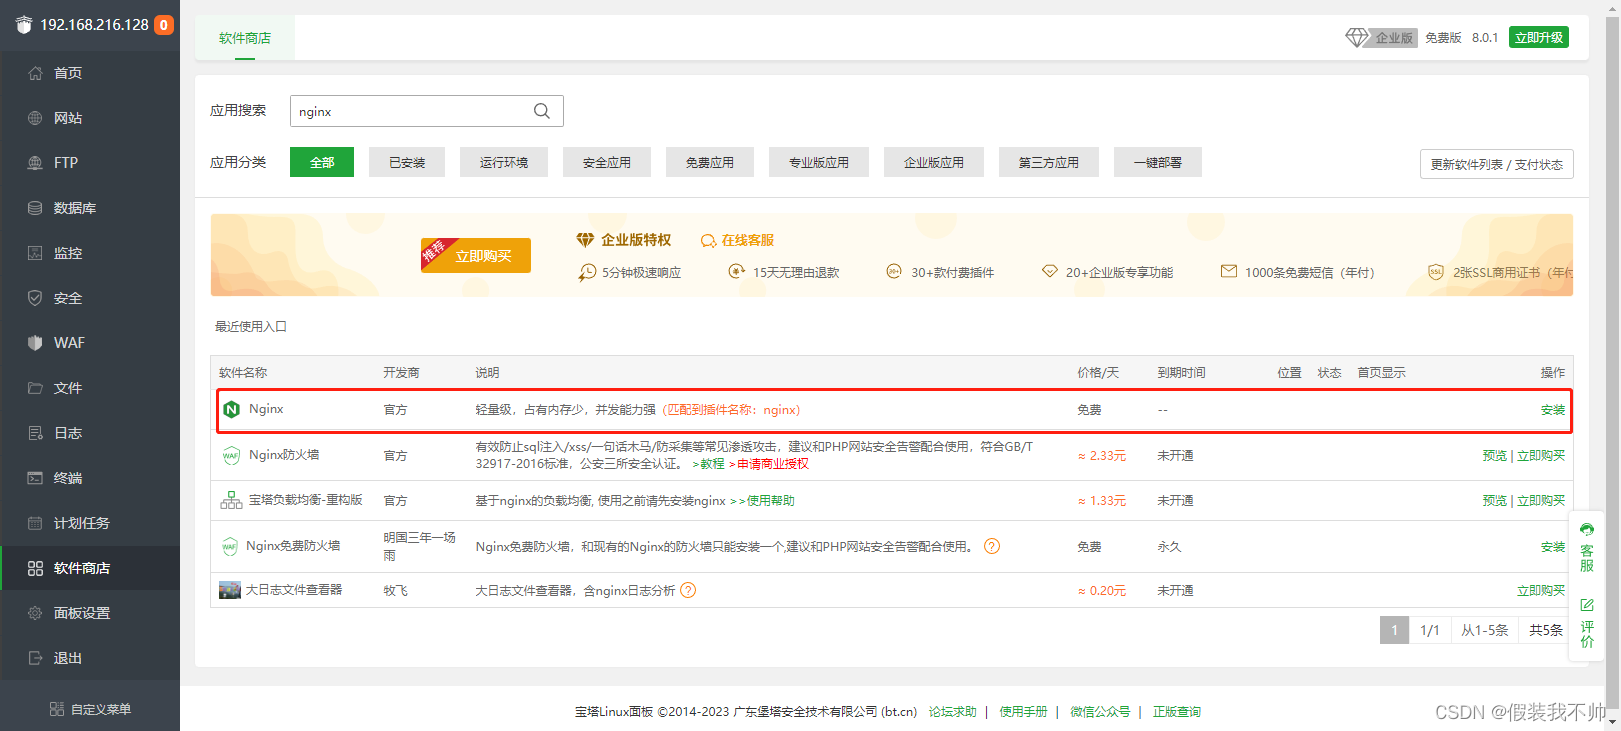The image size is (1621, 731).
Task: Click 安装 for Nginx免费防火墙 row
Action: pos(1553,547)
